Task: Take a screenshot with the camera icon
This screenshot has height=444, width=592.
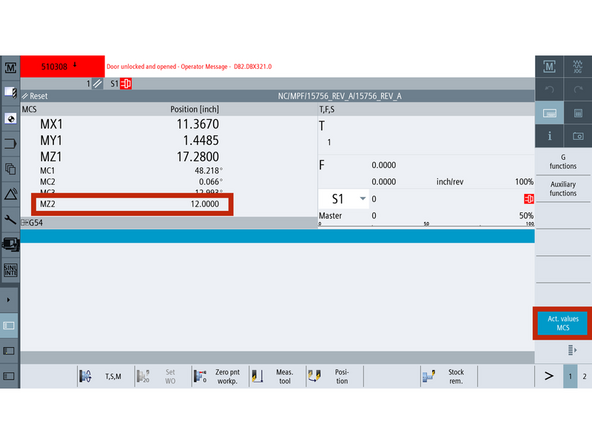Action: click(x=578, y=136)
